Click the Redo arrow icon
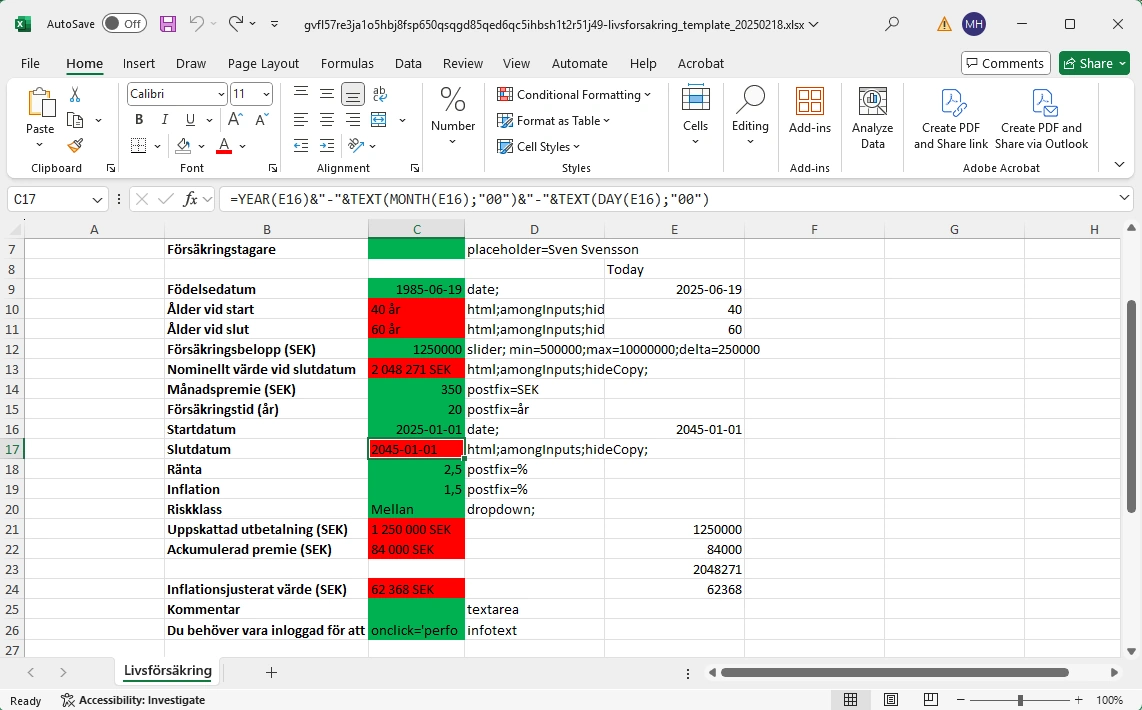The image size is (1142, 710). point(235,24)
